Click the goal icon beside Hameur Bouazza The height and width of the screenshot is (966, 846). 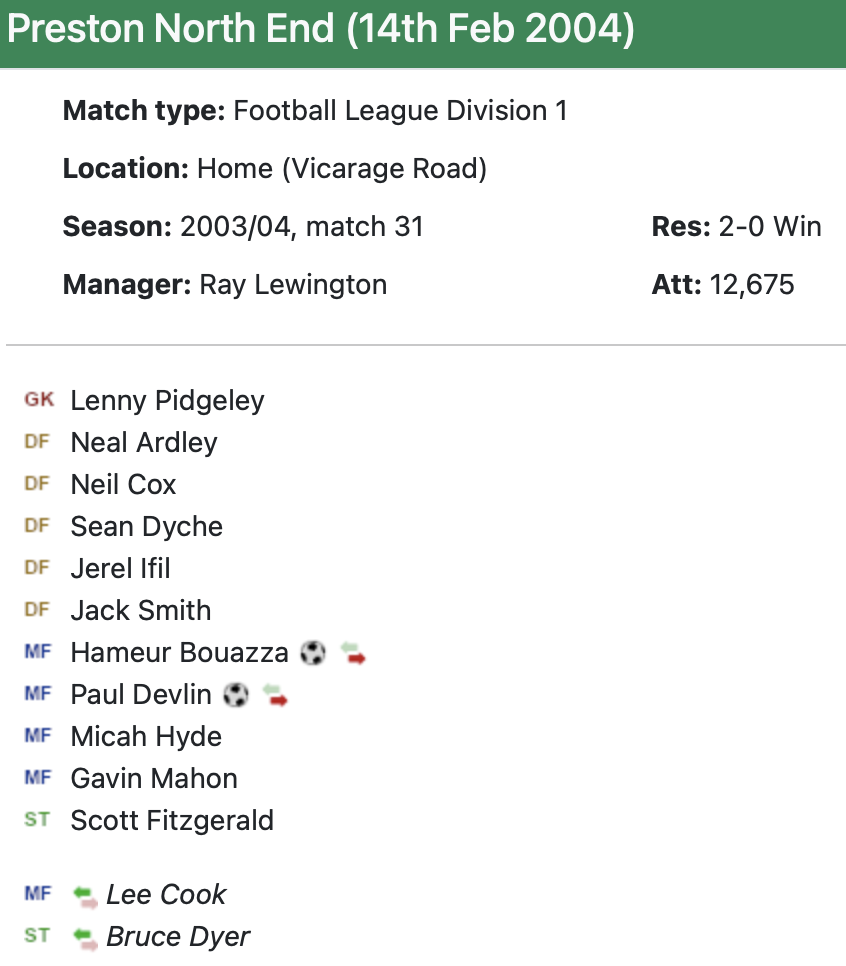(313, 654)
